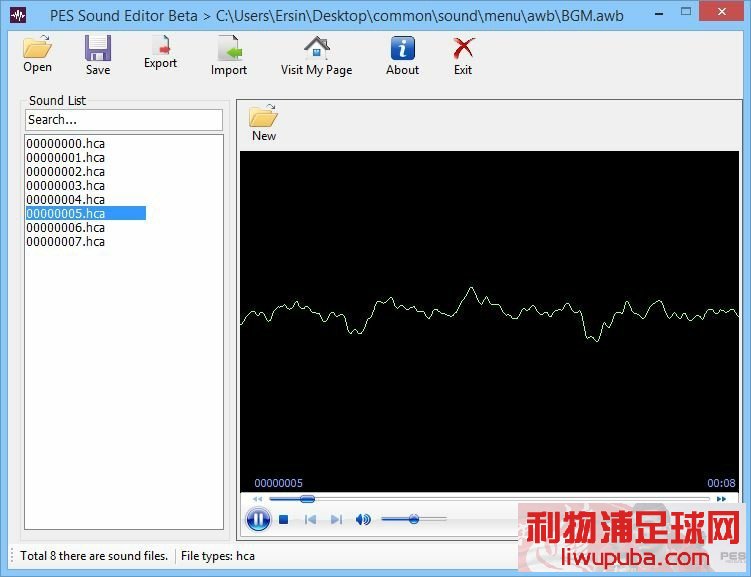Stop audio playback
Image resolution: width=751 pixels, height=577 pixels.
tap(284, 520)
